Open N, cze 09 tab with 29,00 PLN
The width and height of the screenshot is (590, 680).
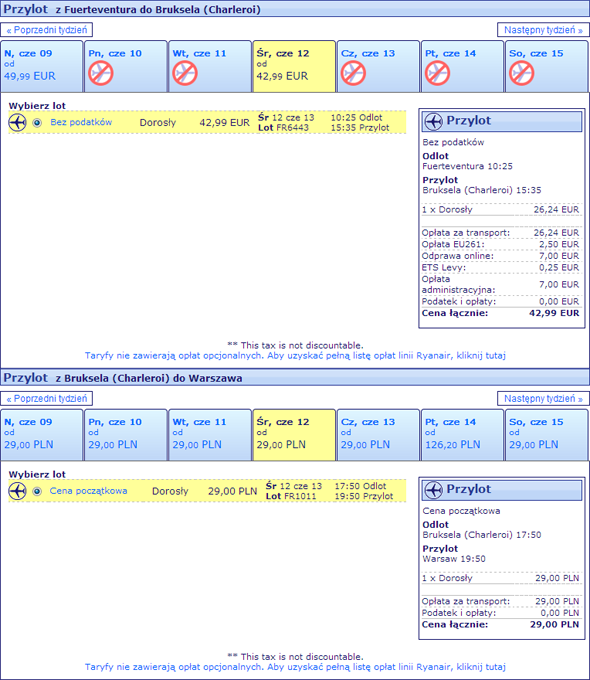coord(42,435)
